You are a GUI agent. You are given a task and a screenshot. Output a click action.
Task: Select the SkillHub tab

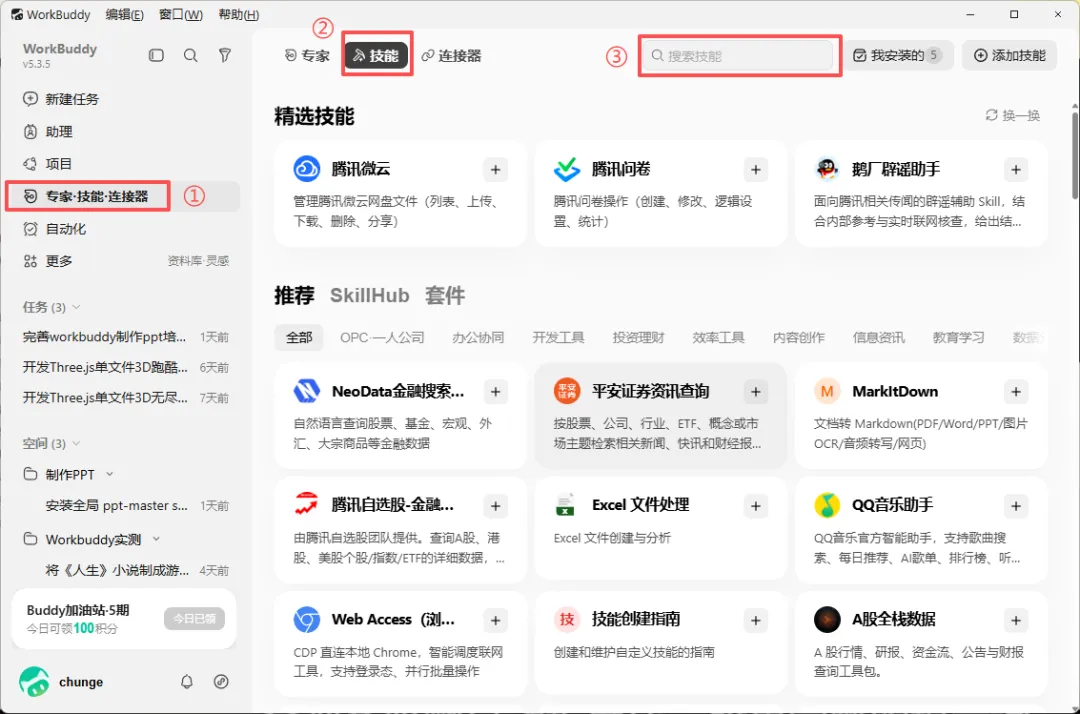[369, 295]
